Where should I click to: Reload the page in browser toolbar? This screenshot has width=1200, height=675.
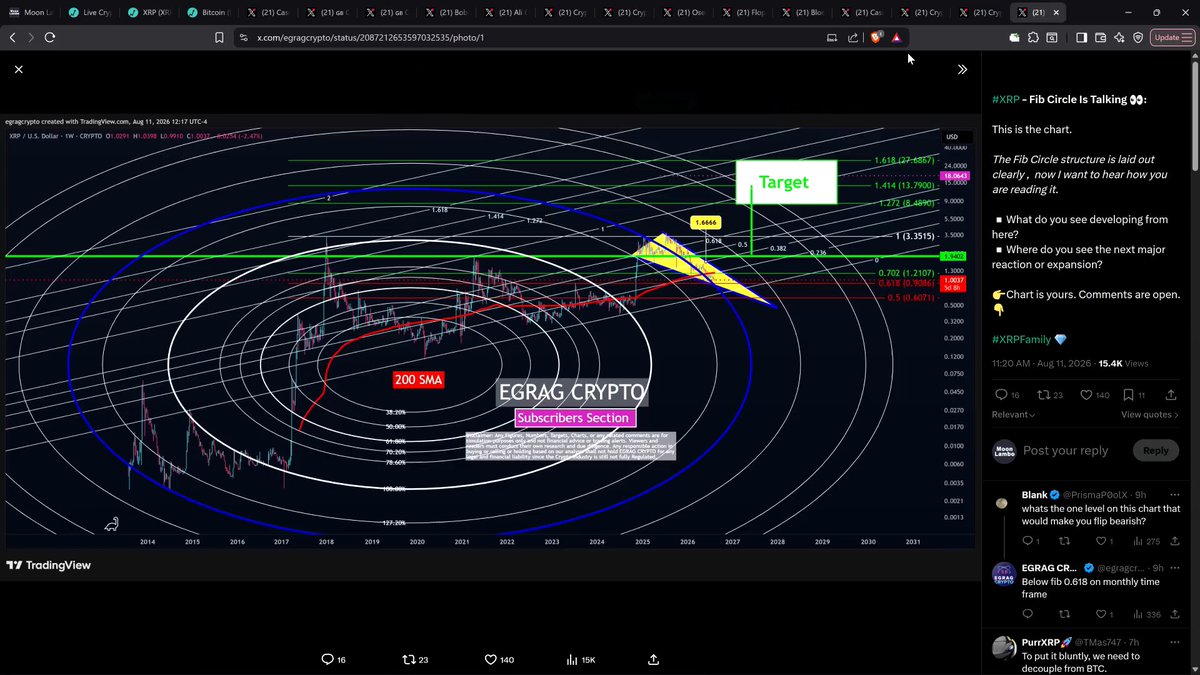click(50, 37)
